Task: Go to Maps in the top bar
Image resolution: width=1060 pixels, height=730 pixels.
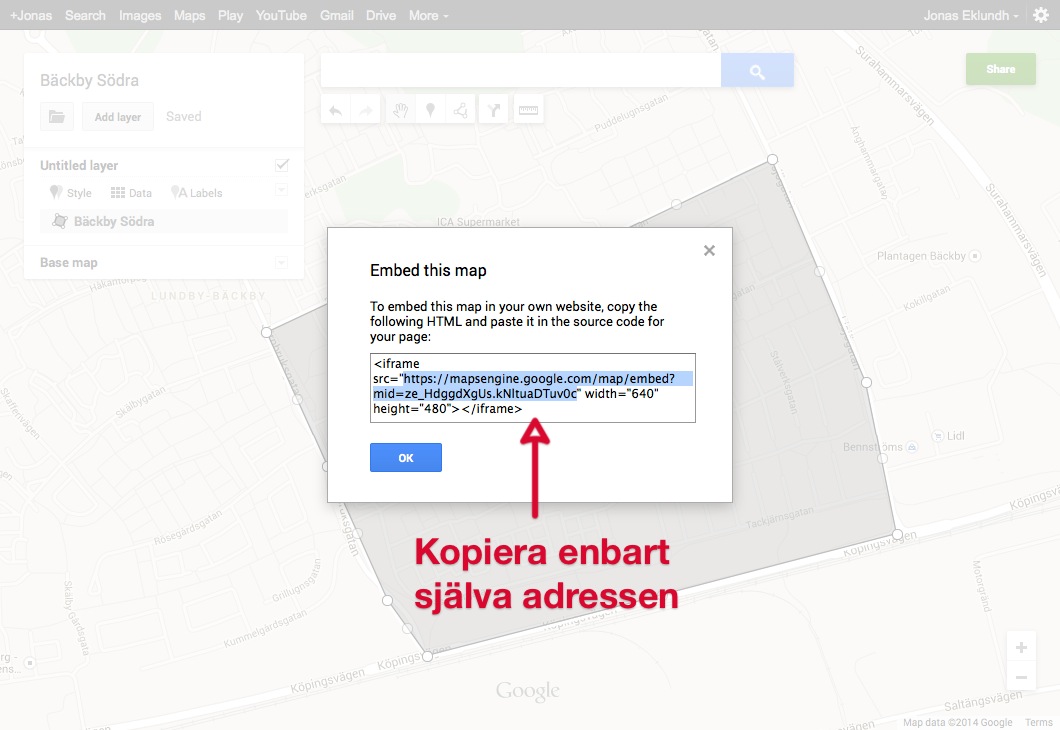Action: point(189,16)
